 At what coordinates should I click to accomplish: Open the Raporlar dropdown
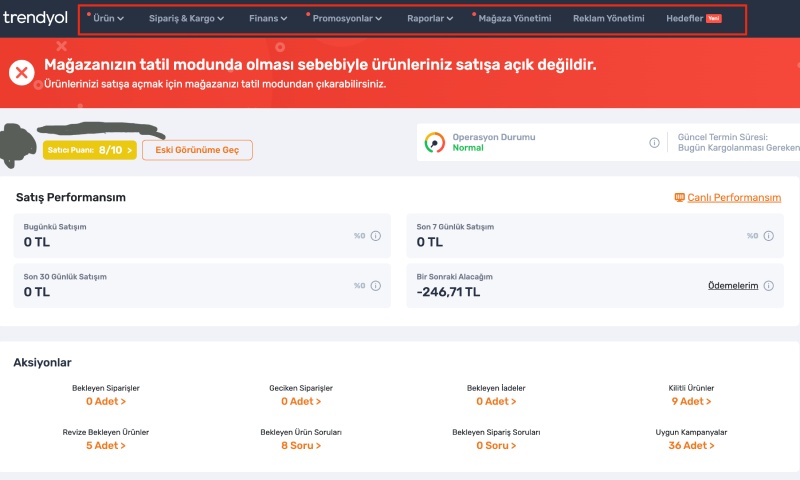(x=430, y=18)
